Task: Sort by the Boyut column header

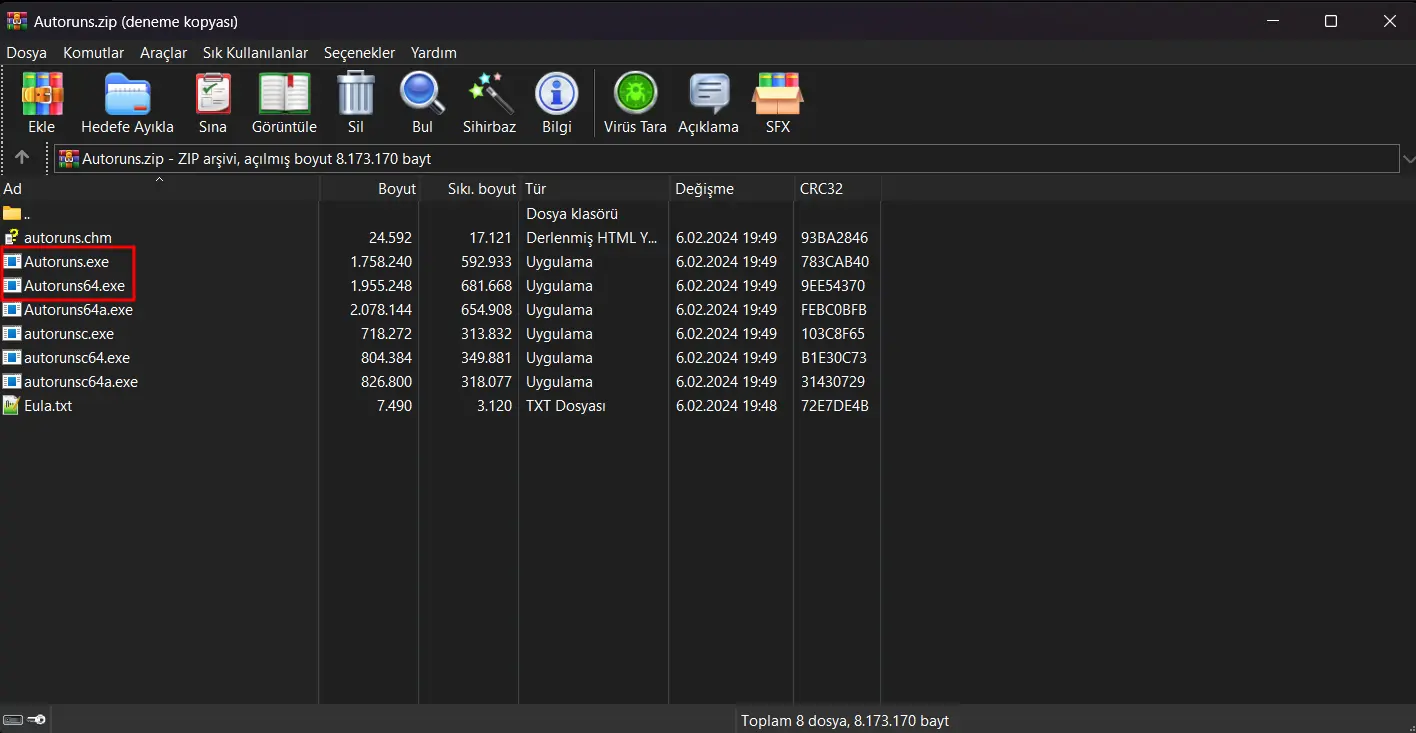Action: (x=369, y=189)
